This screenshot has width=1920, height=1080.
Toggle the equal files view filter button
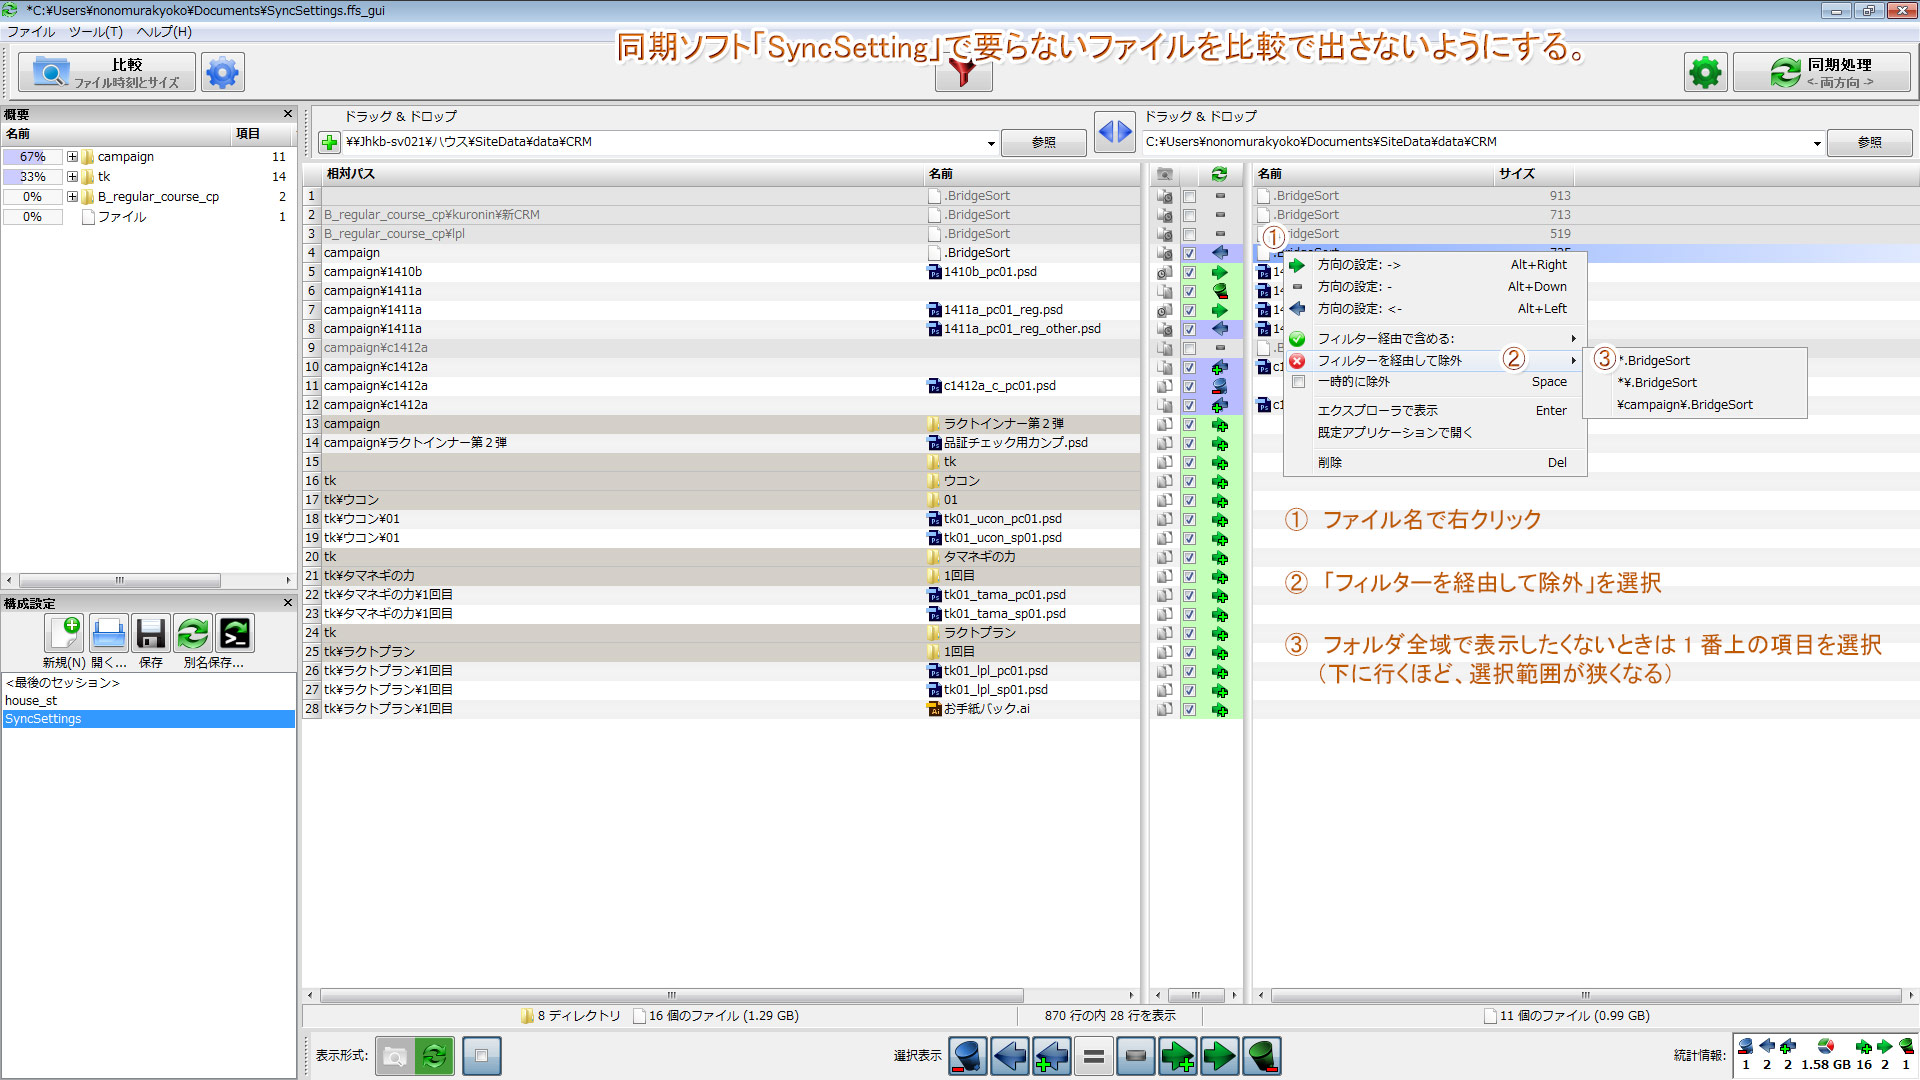click(x=1094, y=1056)
